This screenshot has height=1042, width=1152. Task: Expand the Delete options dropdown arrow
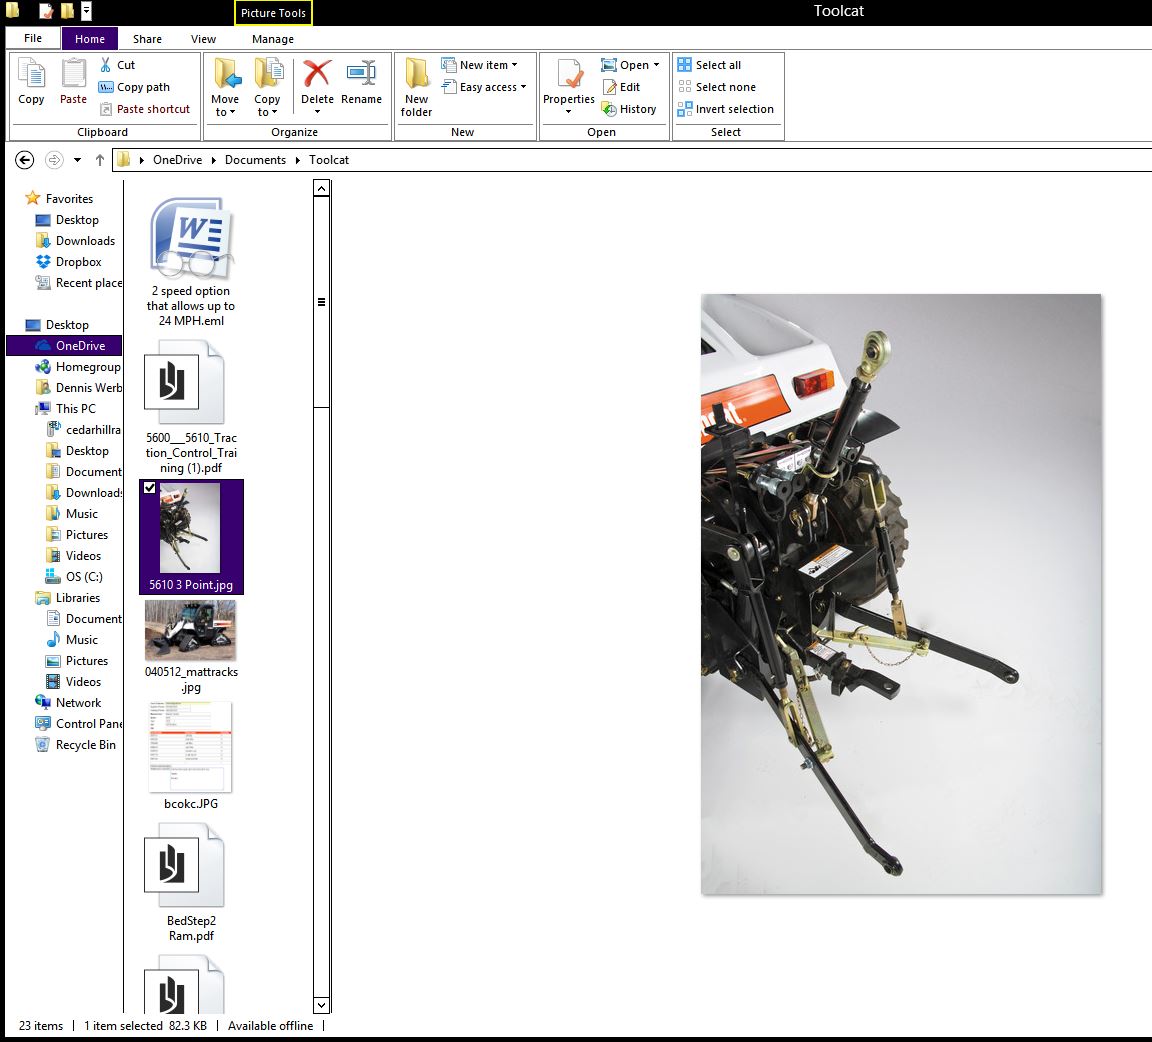[317, 112]
